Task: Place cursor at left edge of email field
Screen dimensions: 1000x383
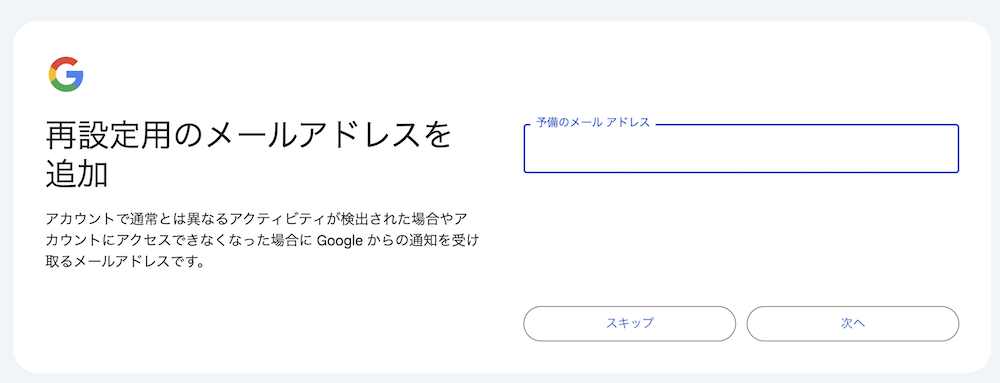Action: coord(531,148)
